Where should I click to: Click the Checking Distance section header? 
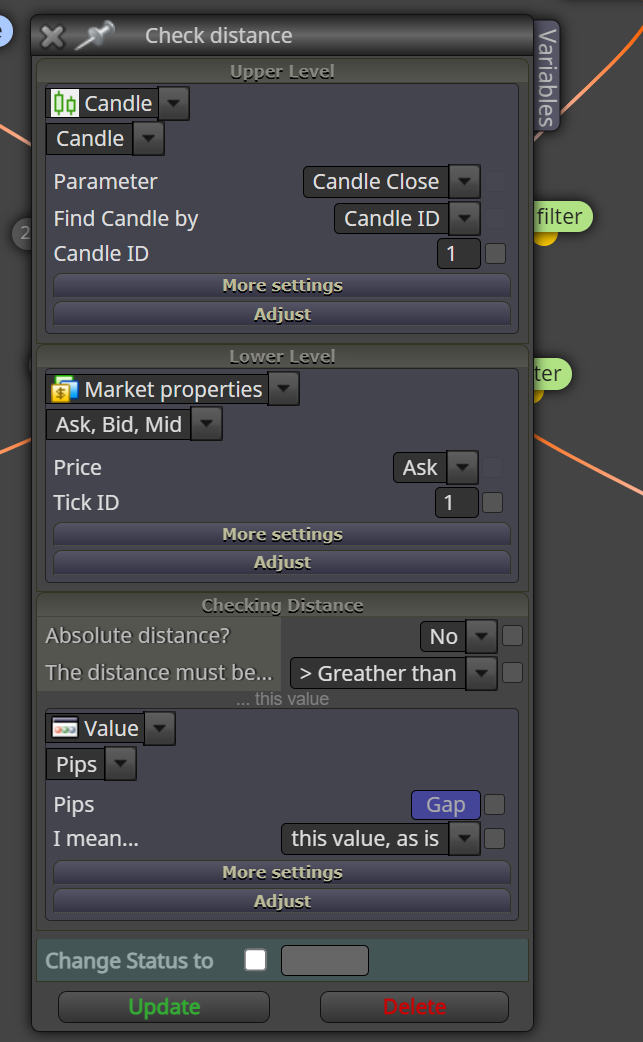tap(282, 605)
